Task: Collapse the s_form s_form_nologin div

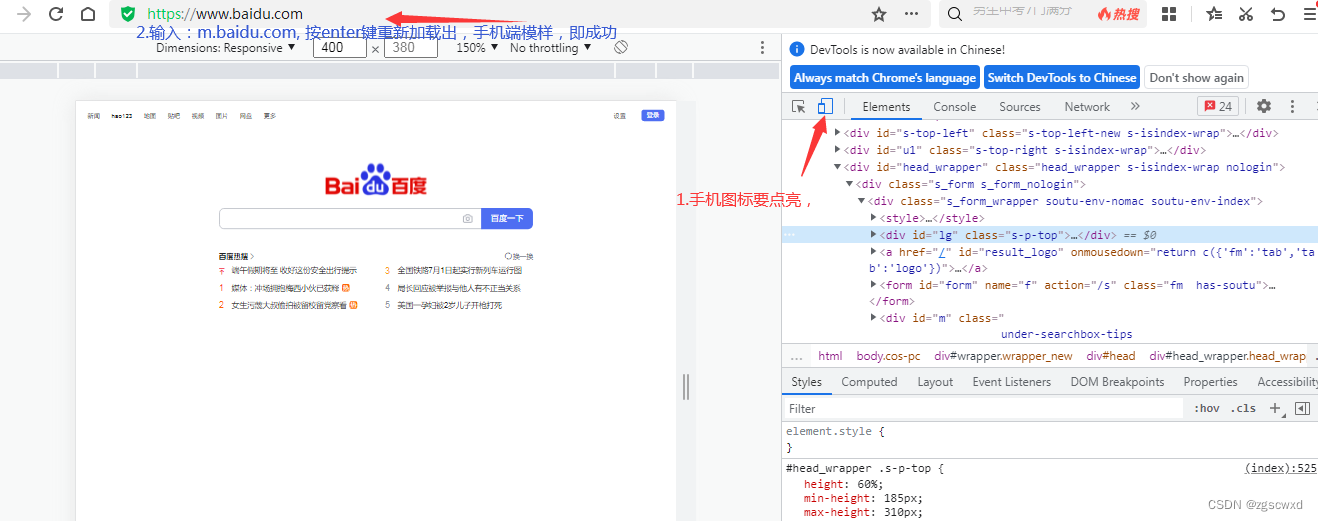Action: click(x=850, y=184)
